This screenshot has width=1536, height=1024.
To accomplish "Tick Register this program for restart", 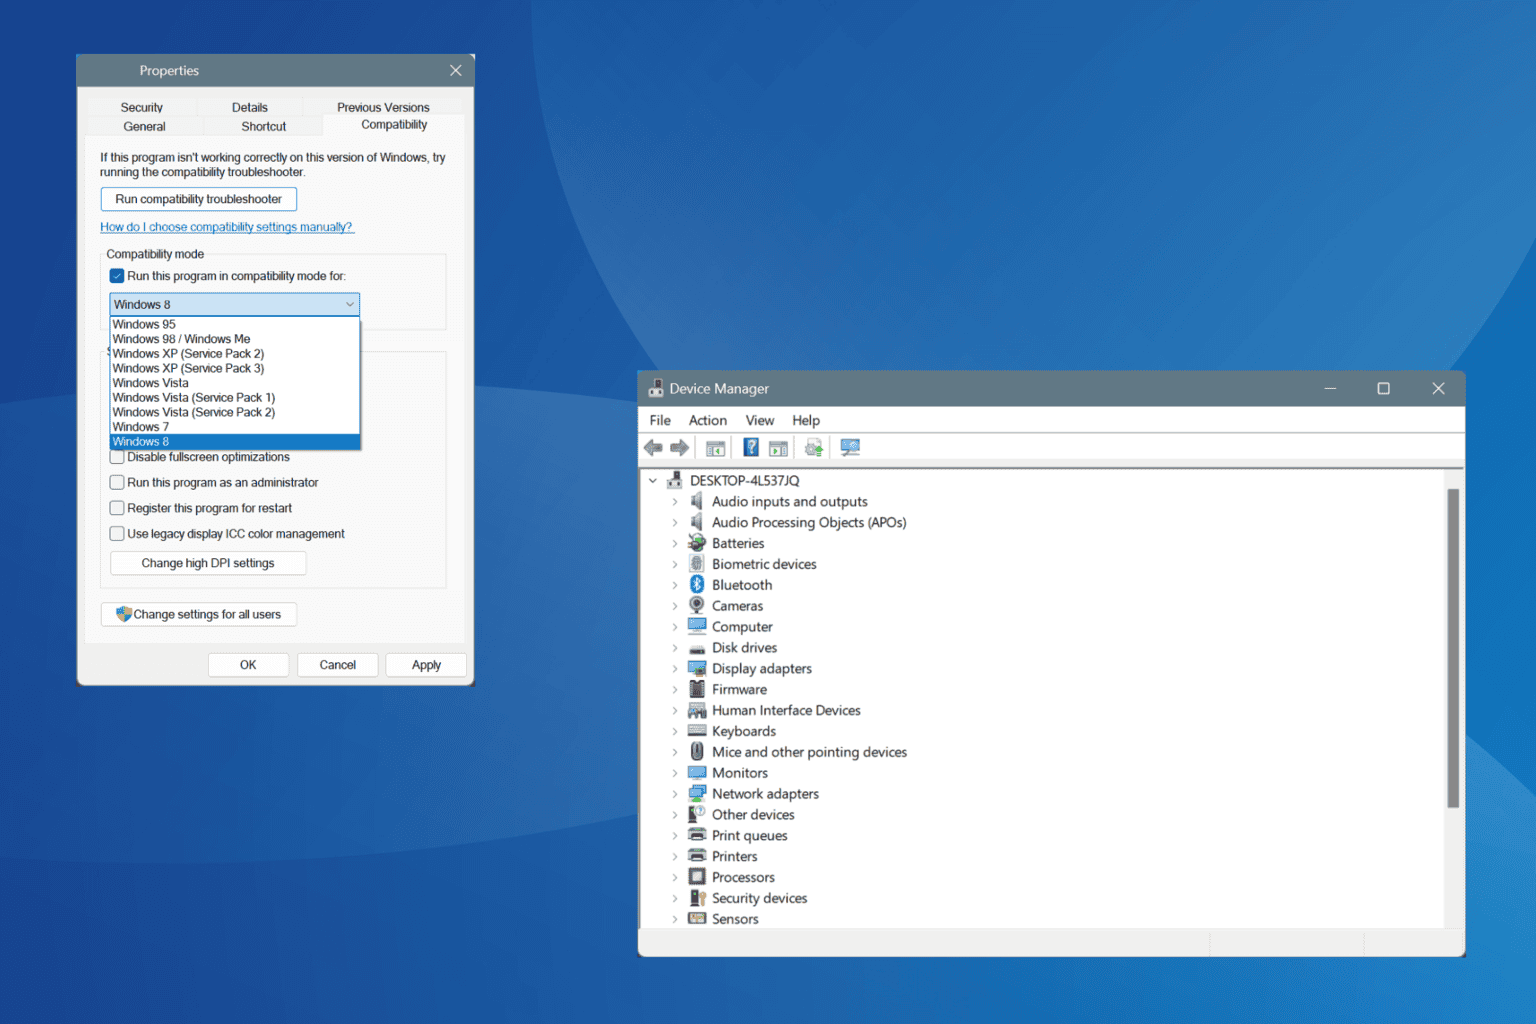I will pyautogui.click(x=117, y=508).
